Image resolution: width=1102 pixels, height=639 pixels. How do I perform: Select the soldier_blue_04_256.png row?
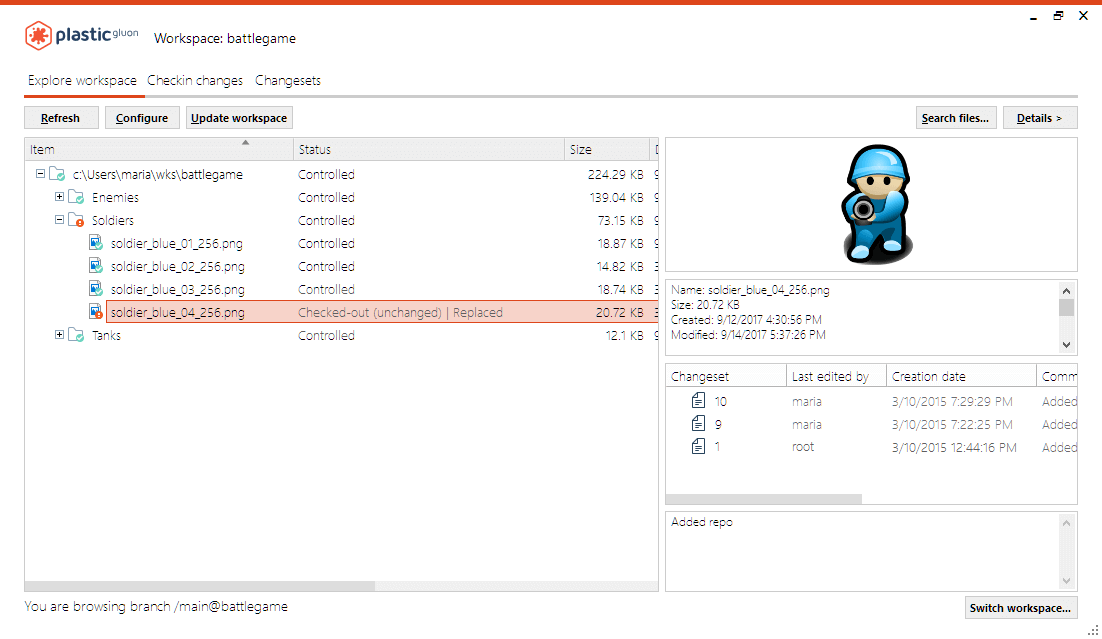[x=382, y=312]
